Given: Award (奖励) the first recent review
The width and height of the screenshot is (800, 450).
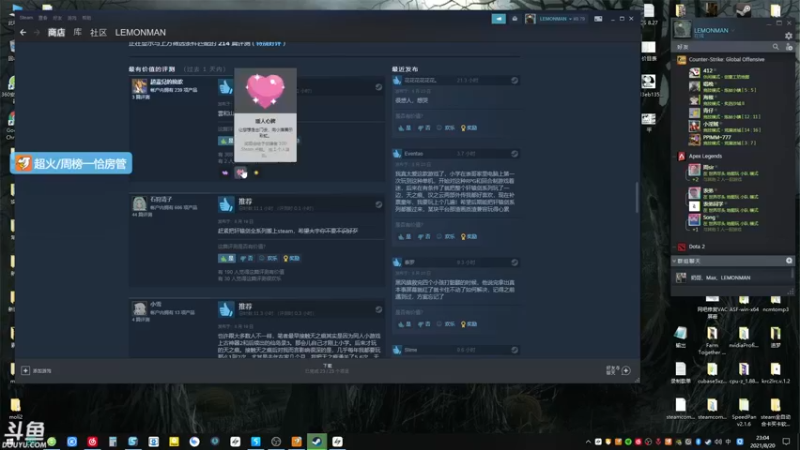Looking at the screenshot, I should pos(469,128).
